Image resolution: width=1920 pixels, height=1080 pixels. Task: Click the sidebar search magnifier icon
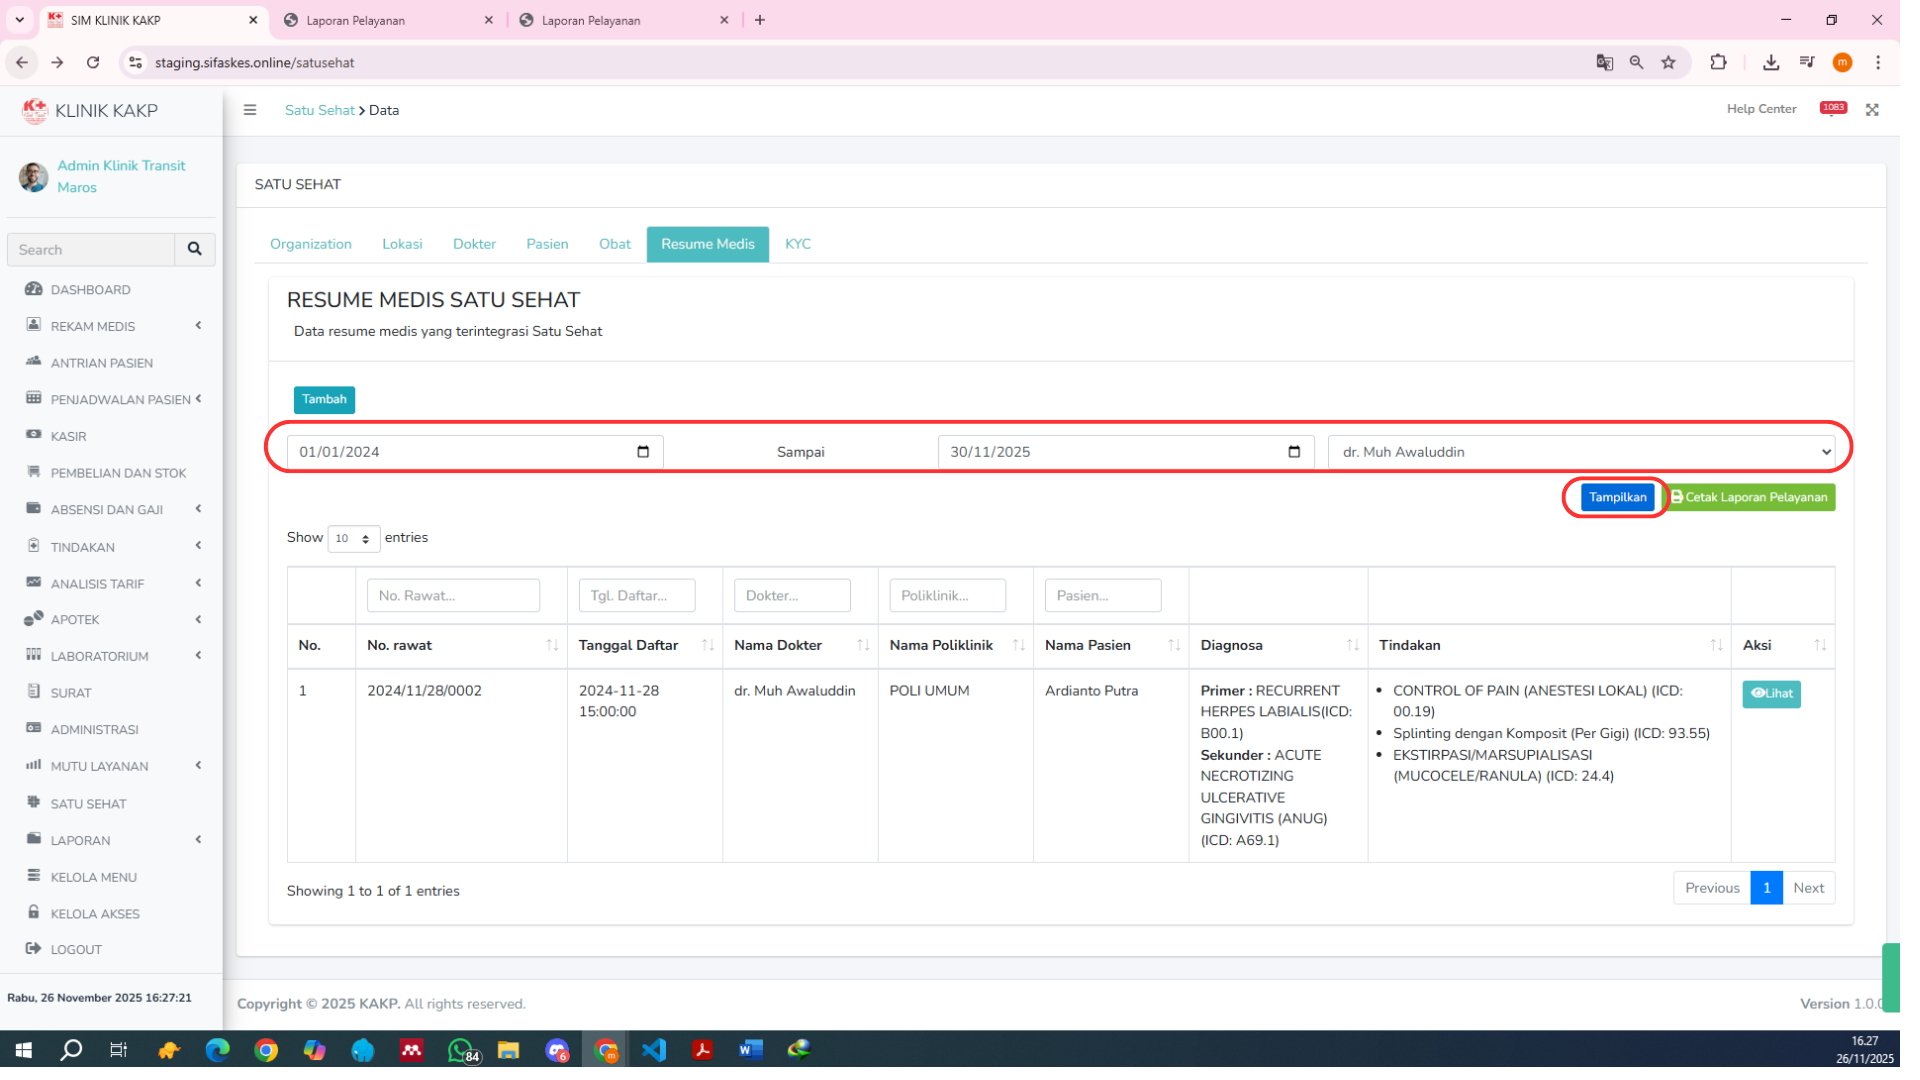point(195,250)
